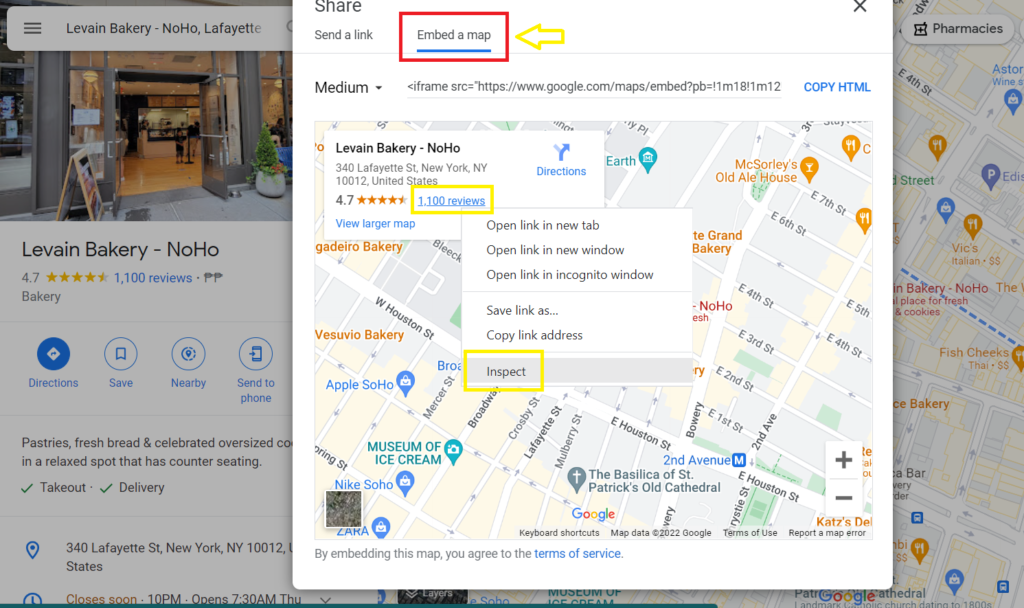Click the Apple SoHo shopping pin
Viewport: 1024px width, 608px height.
pos(406,383)
